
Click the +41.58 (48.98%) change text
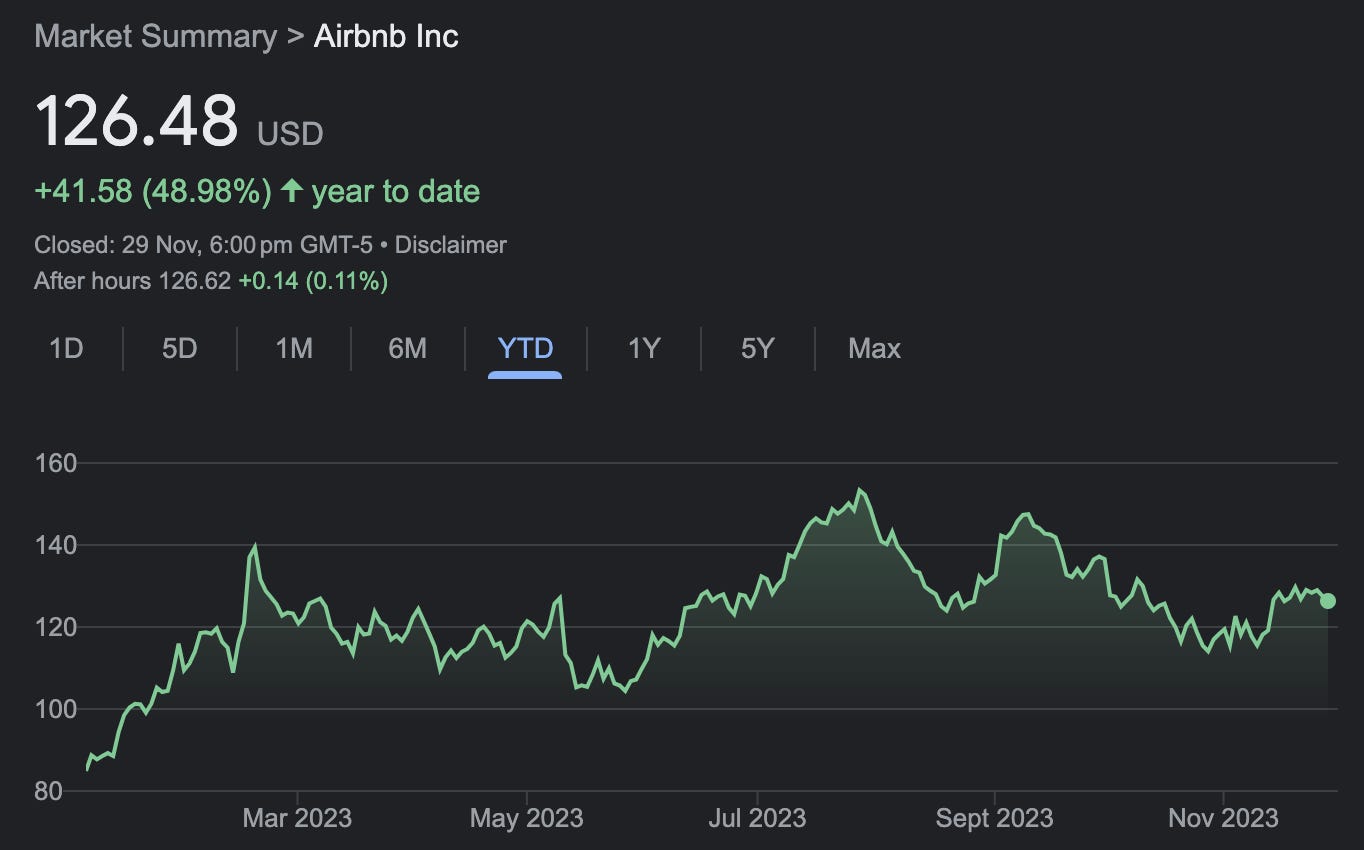(x=153, y=191)
